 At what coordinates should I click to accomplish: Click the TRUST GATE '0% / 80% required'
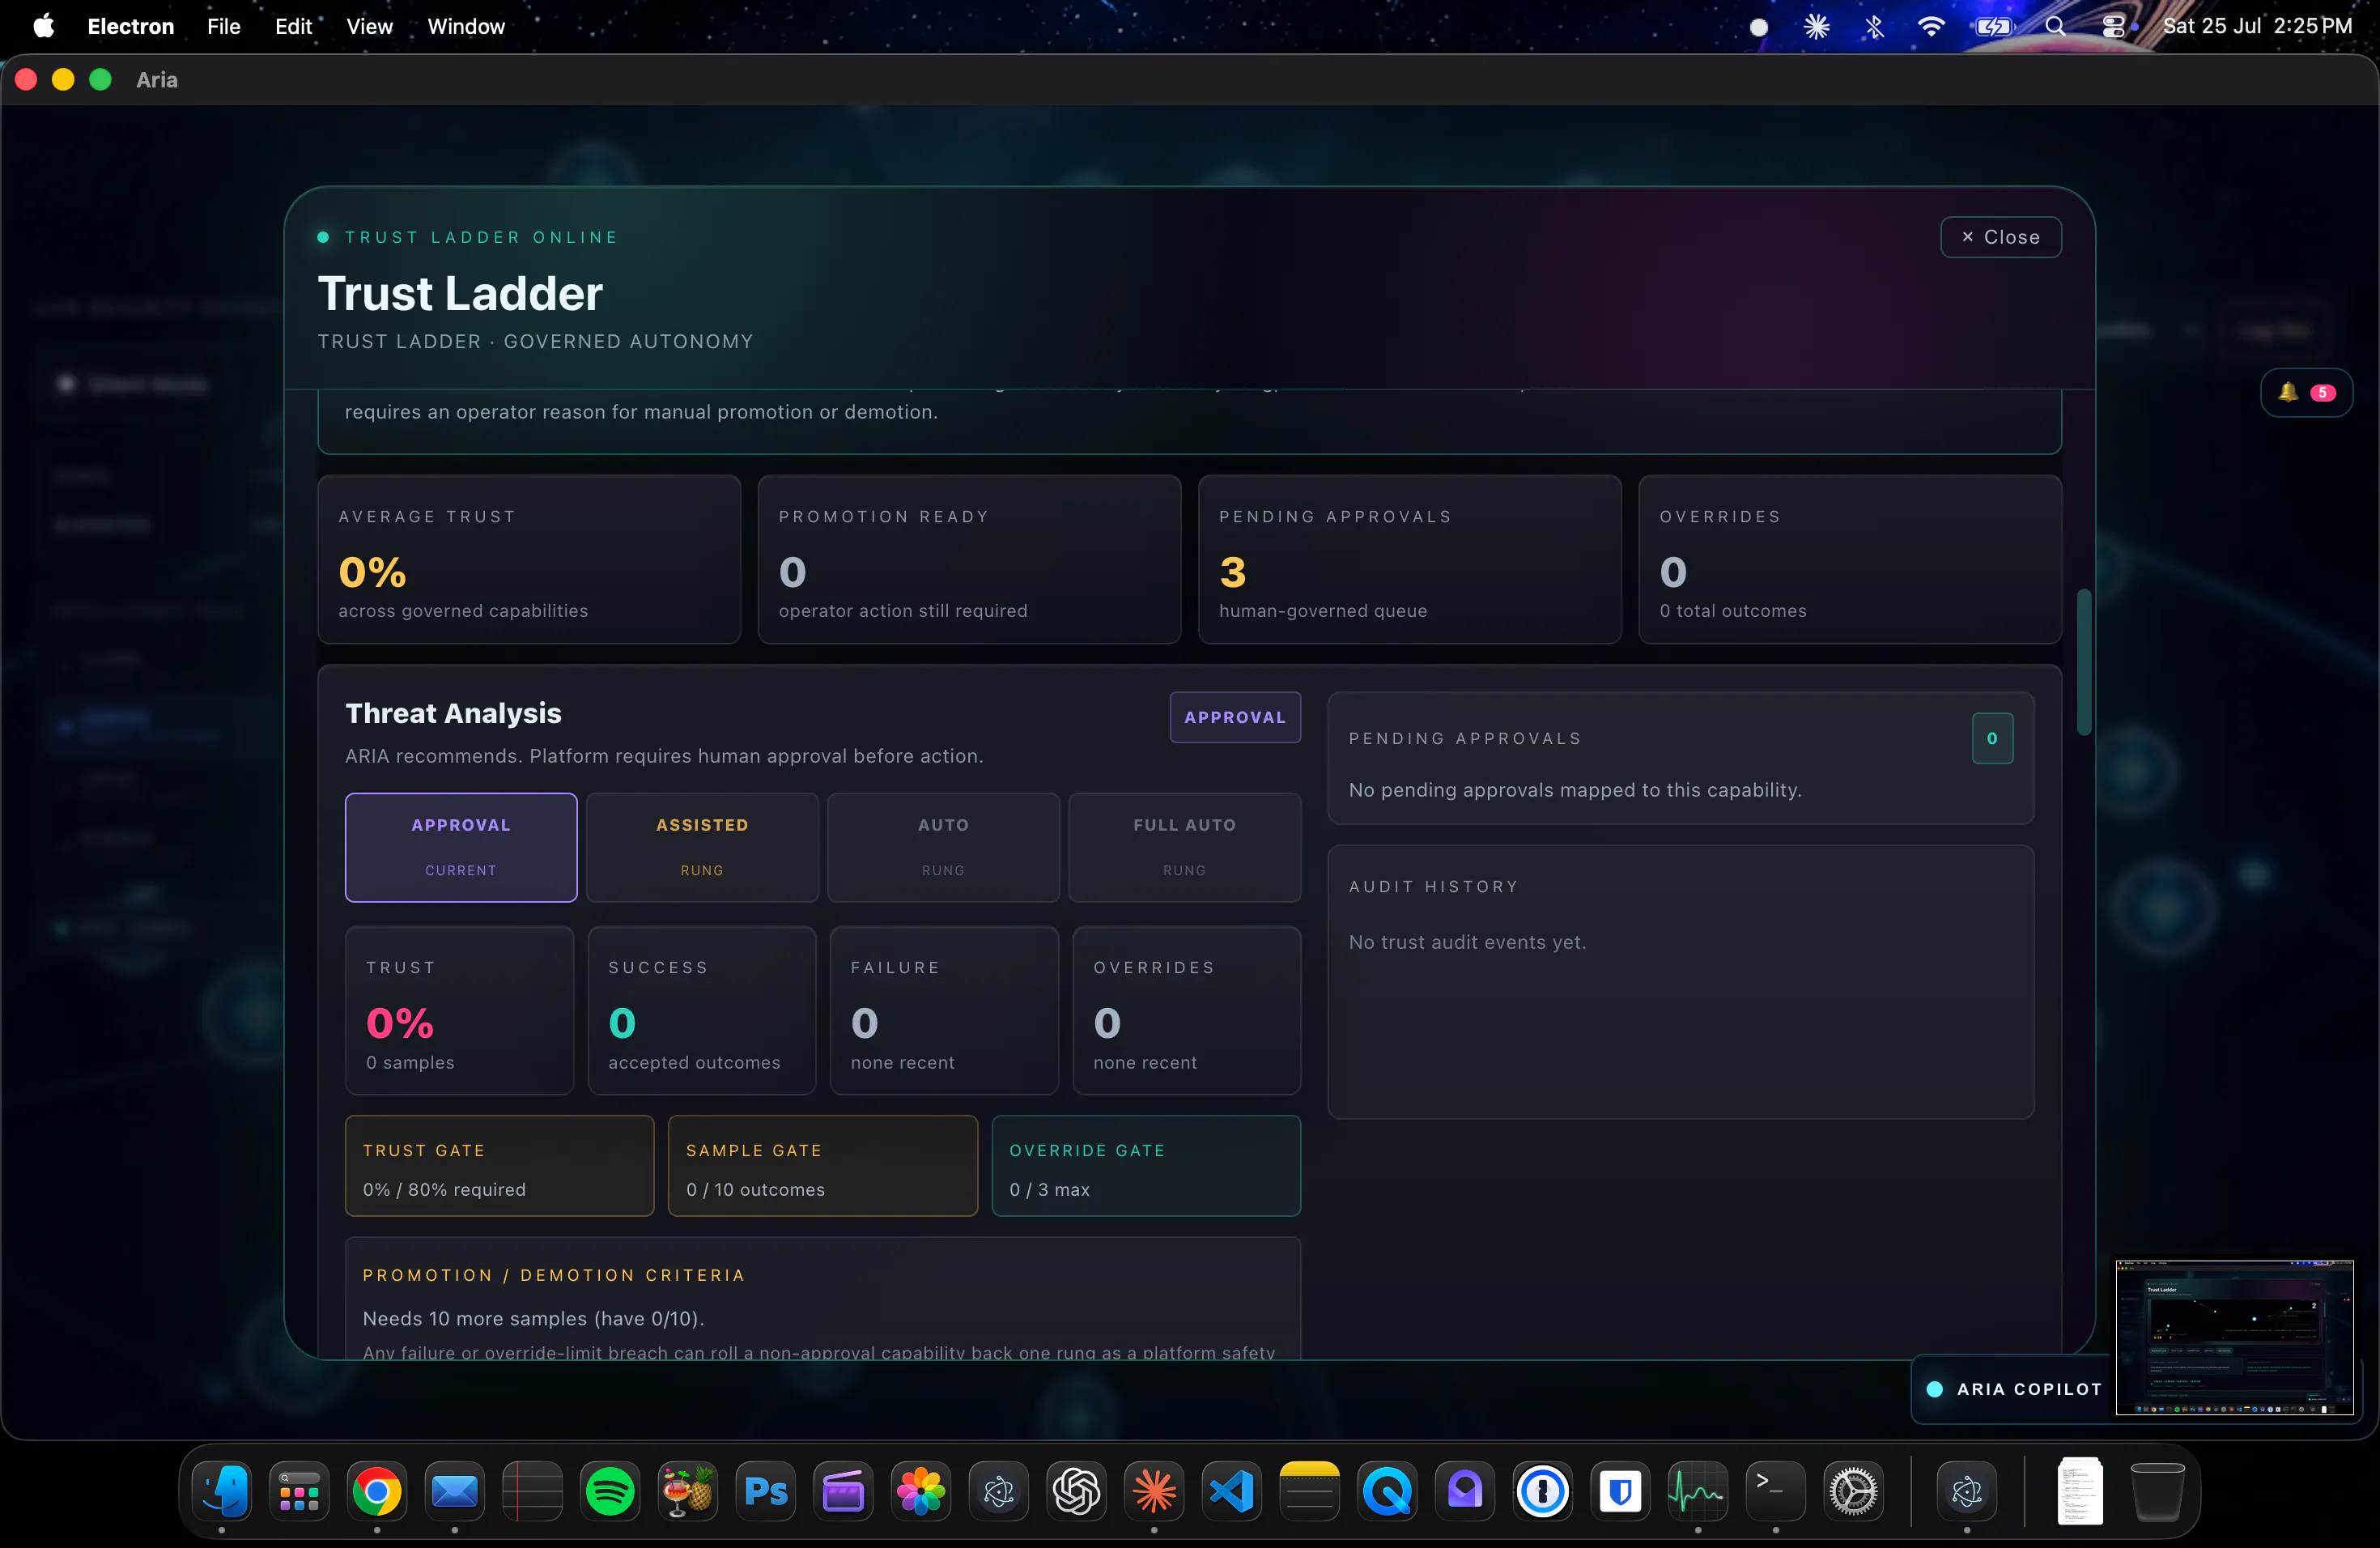click(x=499, y=1166)
